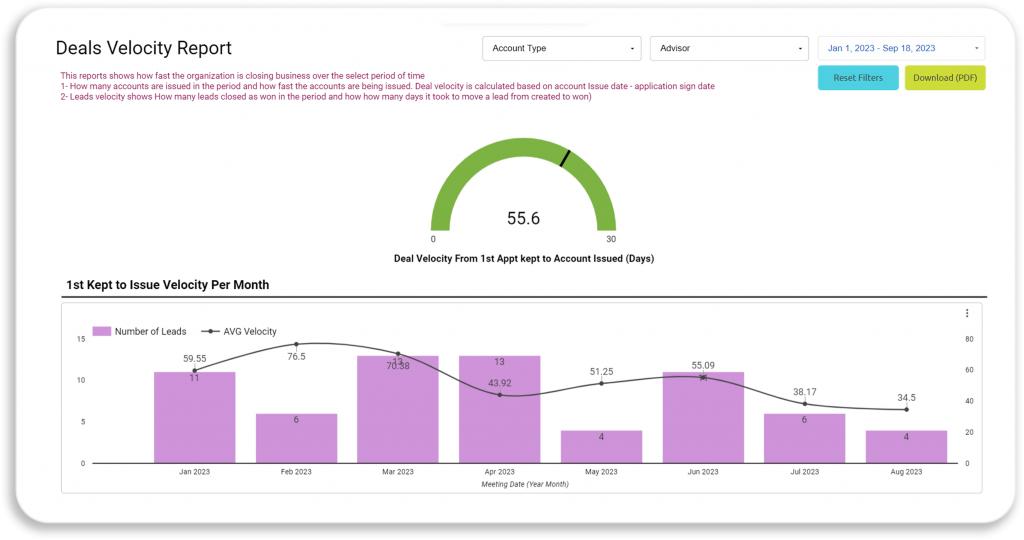
Task: Click the Jan 2023 axis label
Action: pos(195,471)
